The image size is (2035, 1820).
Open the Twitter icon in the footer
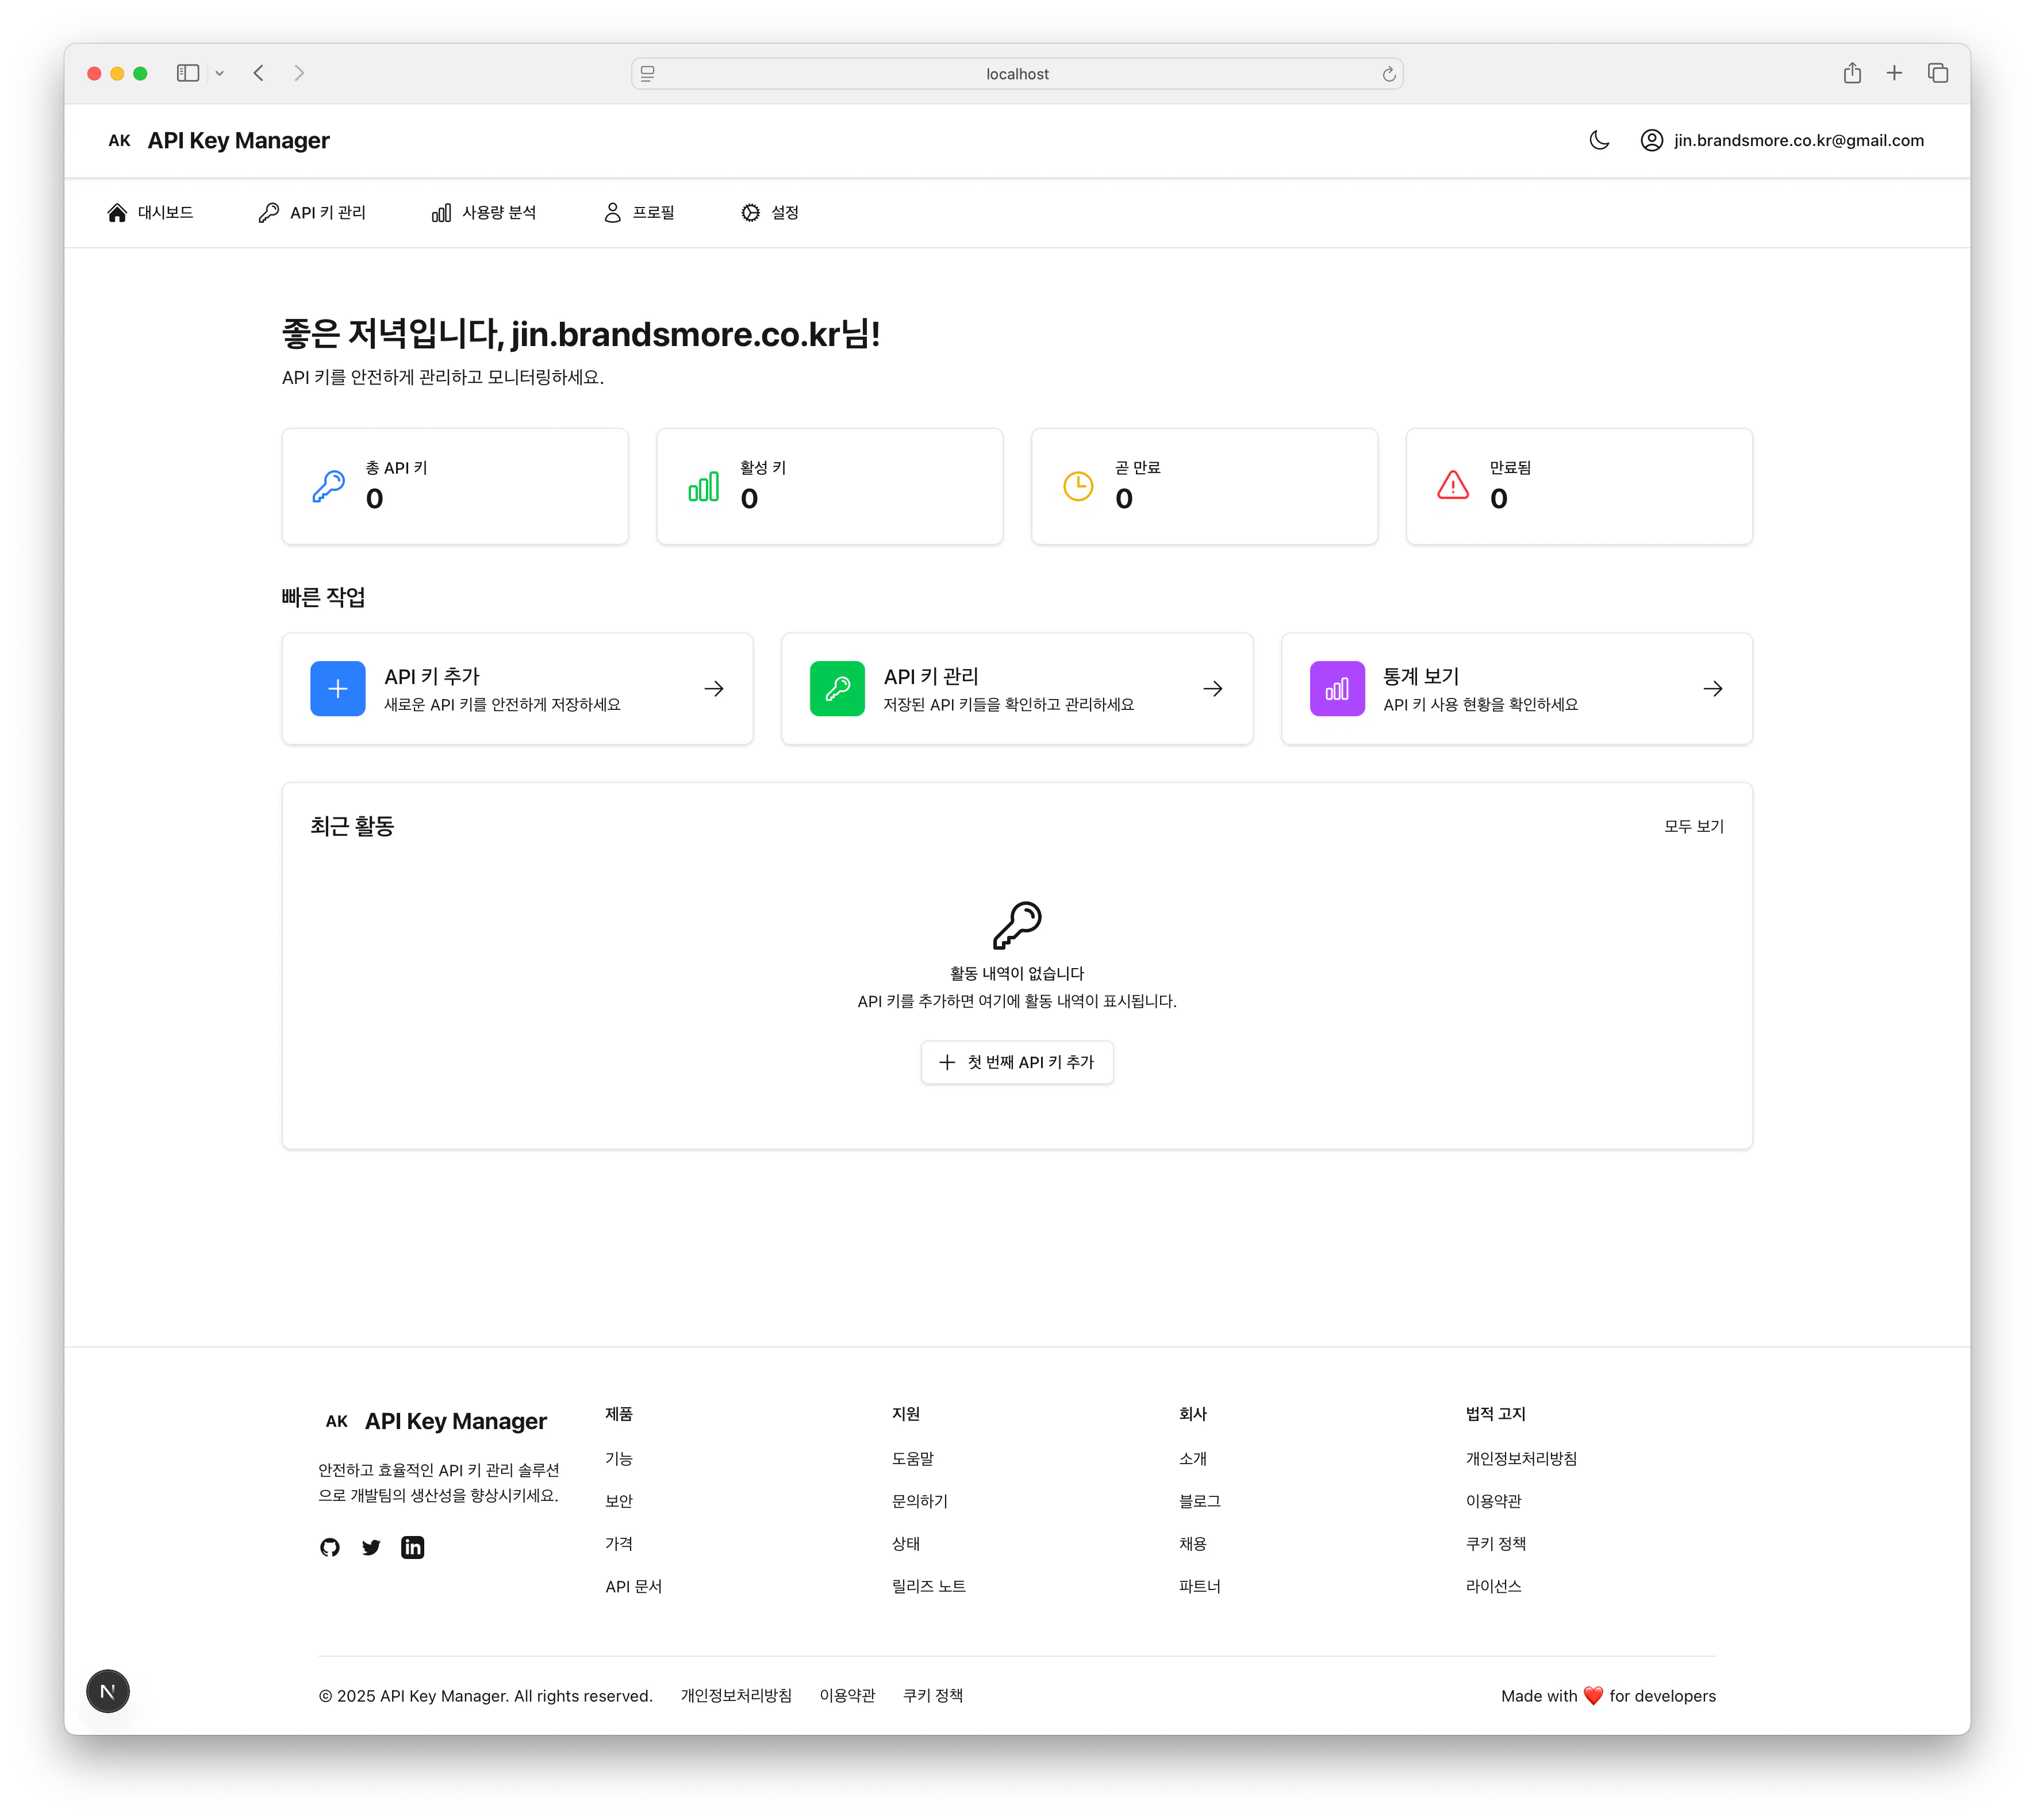(371, 1547)
